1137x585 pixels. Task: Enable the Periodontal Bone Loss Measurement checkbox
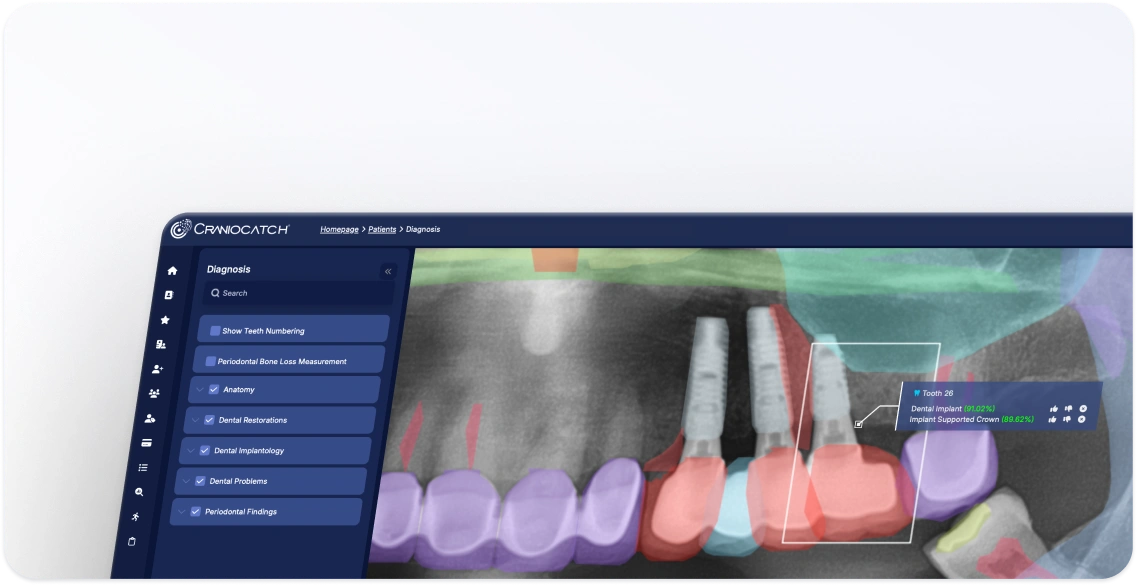pyautogui.click(x=210, y=361)
